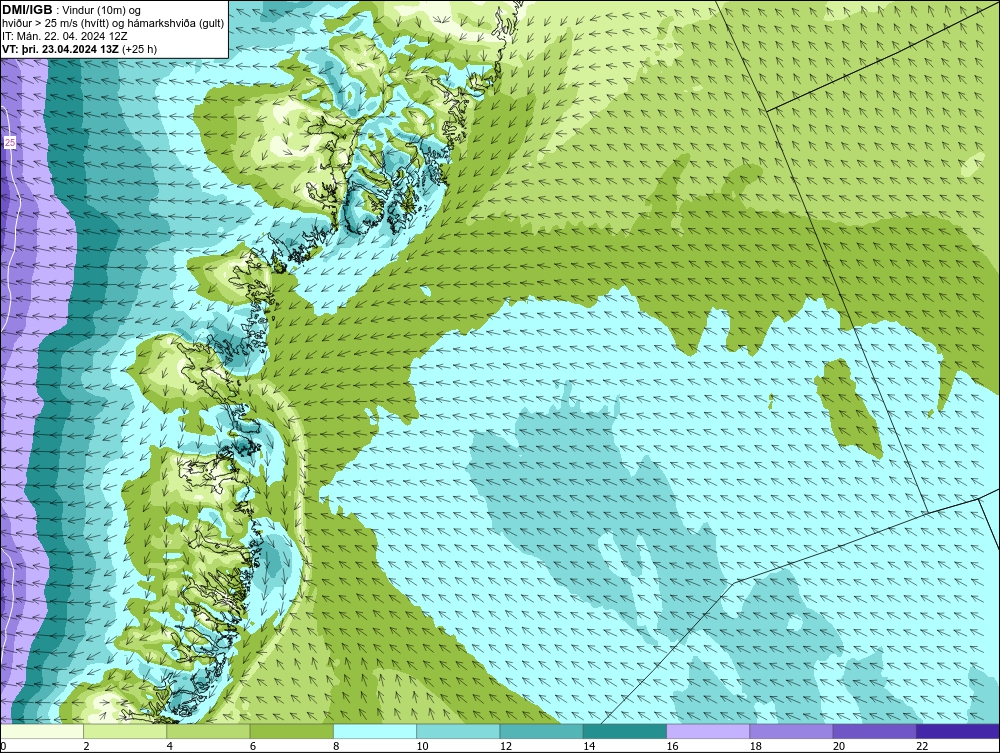Click the 'IT: Mán. 22. 04. 2024 12Z' line
The image size is (1000, 753).
click(x=64, y=36)
